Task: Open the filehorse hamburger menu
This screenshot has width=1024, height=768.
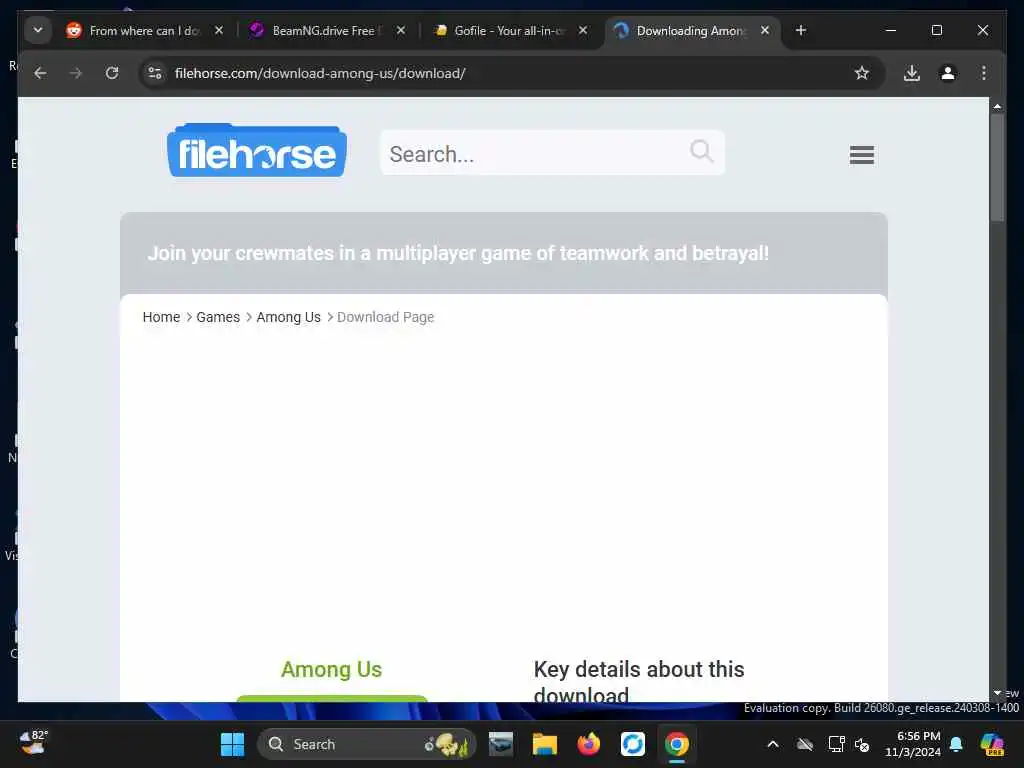Action: 861,155
